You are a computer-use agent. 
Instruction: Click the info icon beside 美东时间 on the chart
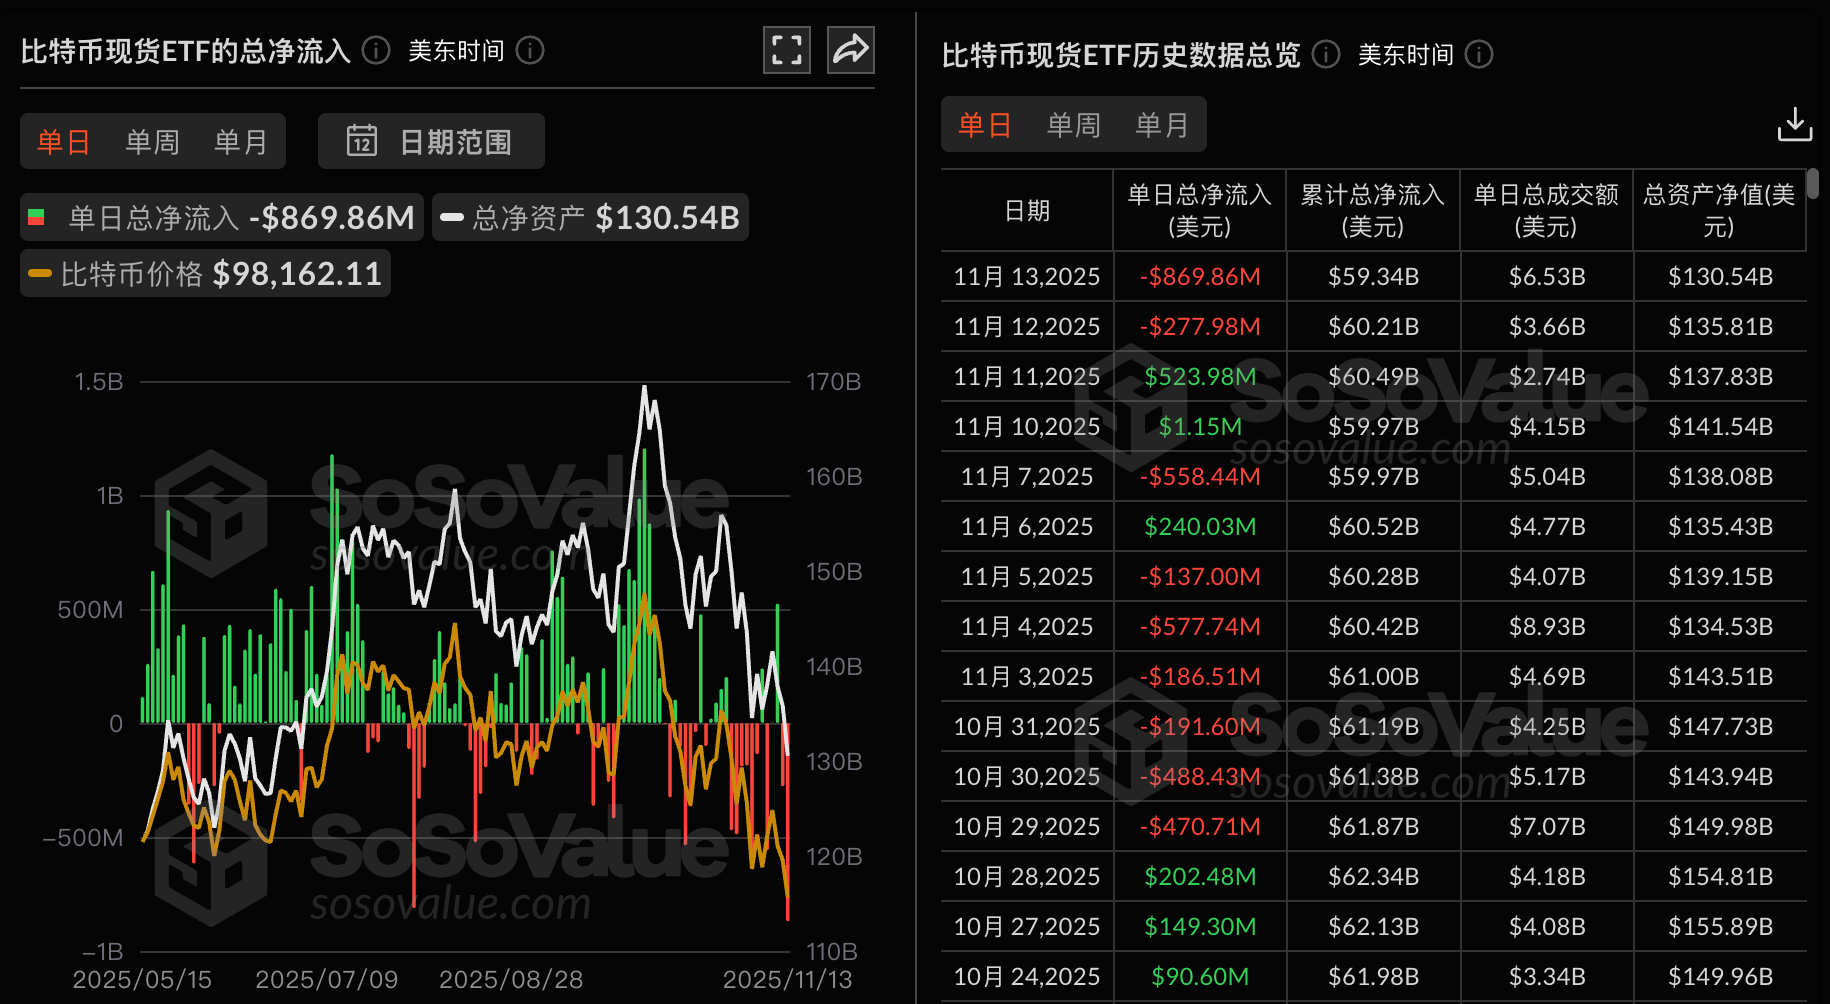531,50
